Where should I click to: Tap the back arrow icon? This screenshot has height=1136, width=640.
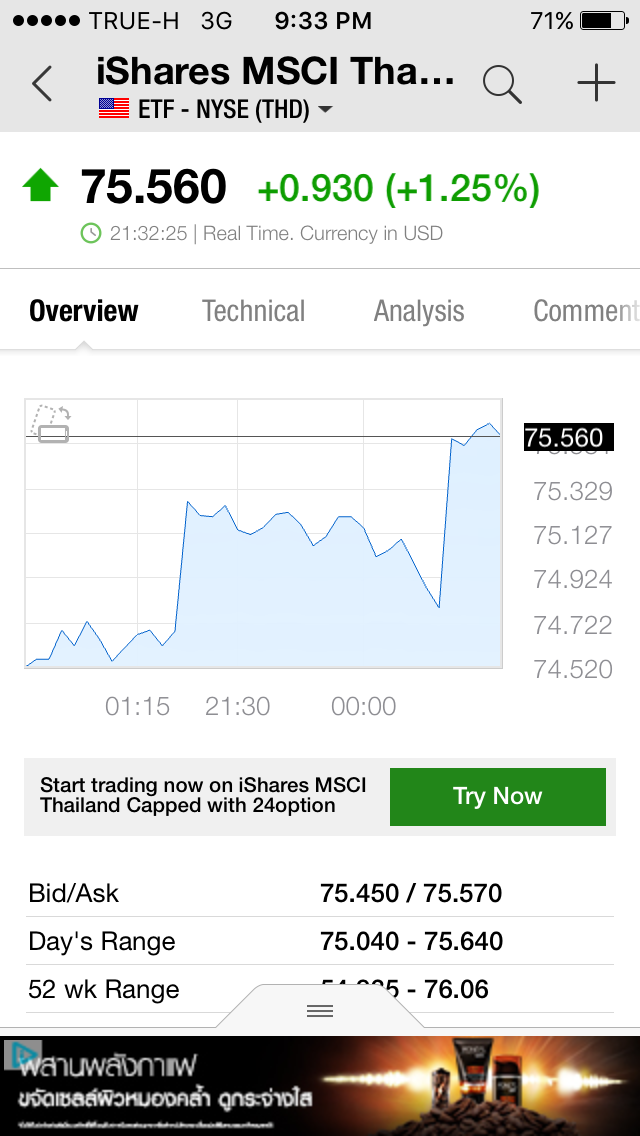coord(42,84)
